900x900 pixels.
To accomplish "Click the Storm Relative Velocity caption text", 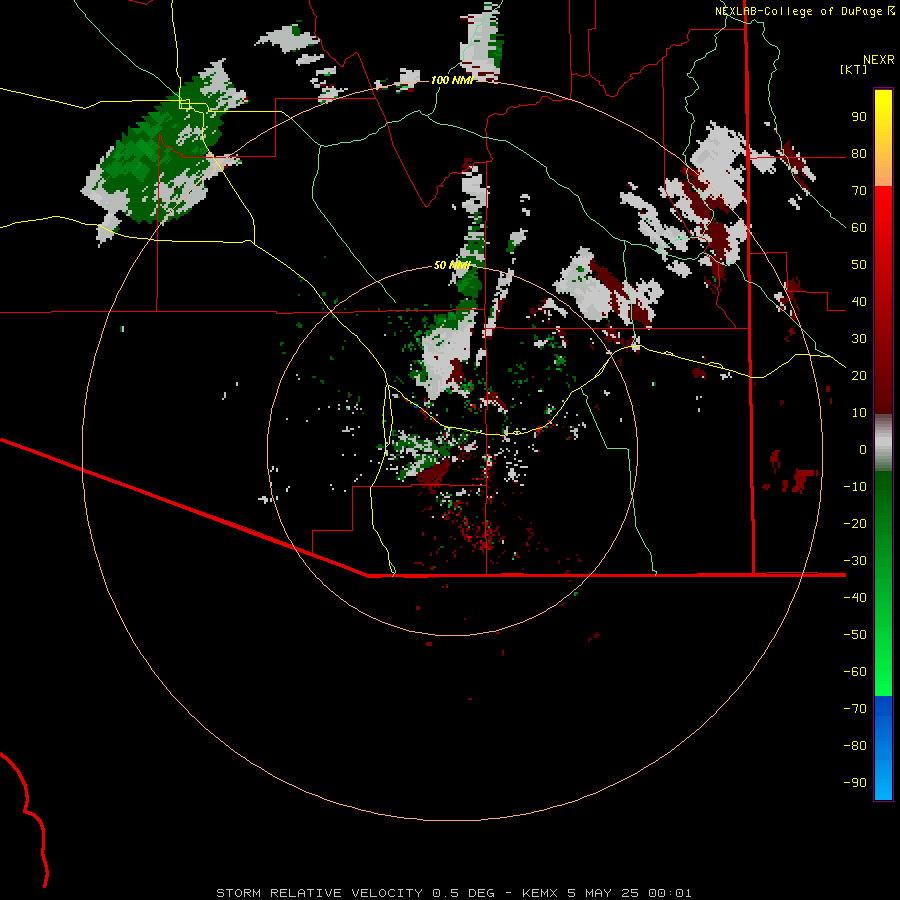I will tap(453, 893).
